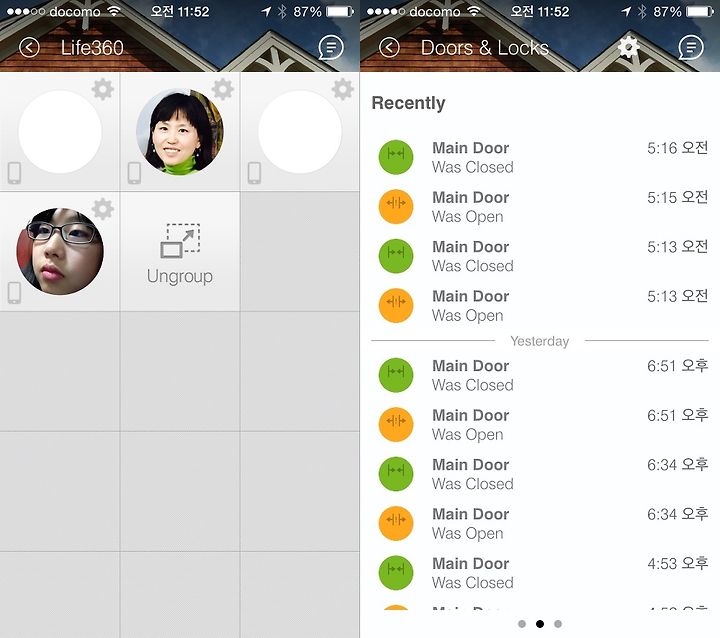Viewport: 720px width, 638px height.
Task: Tap phone icon on the first blank tile
Action: coord(14,173)
